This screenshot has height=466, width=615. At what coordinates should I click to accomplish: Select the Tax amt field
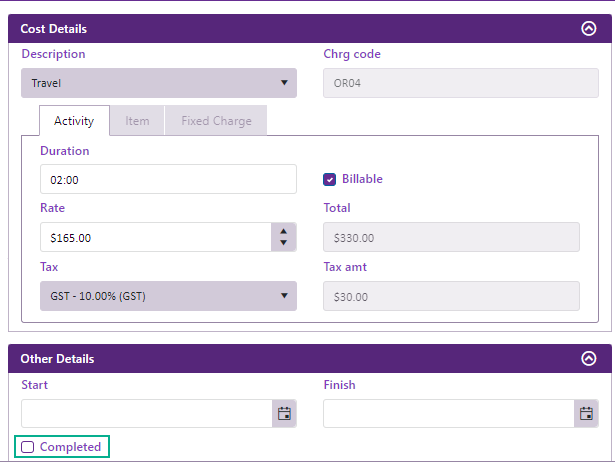click(451, 296)
